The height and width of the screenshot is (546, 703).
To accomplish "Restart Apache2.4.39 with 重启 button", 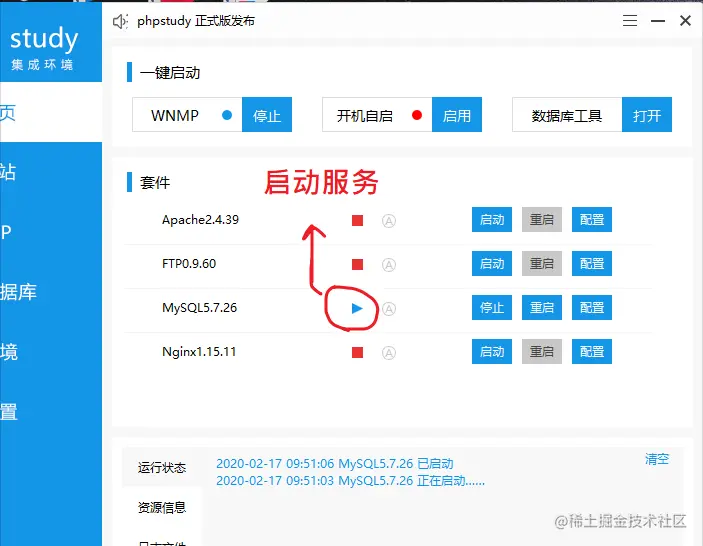I will click(x=542, y=220).
